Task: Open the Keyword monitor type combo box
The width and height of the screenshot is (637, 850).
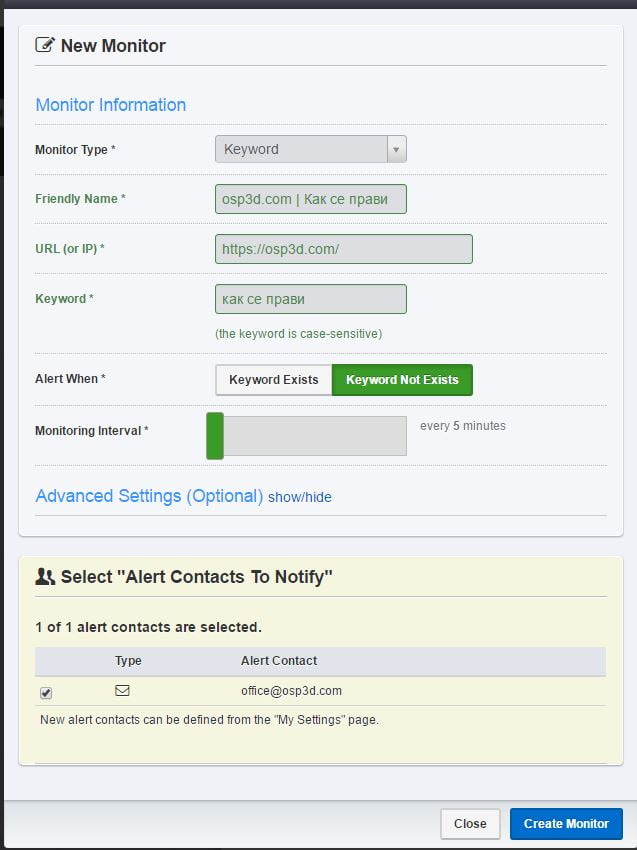Action: click(x=311, y=149)
